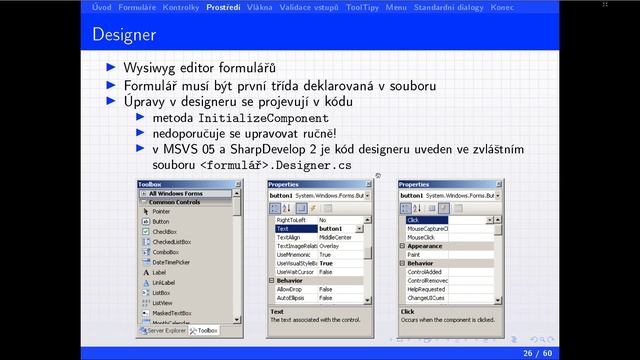Collapse the Common Controls group
The image size is (640, 360).
[144, 202]
